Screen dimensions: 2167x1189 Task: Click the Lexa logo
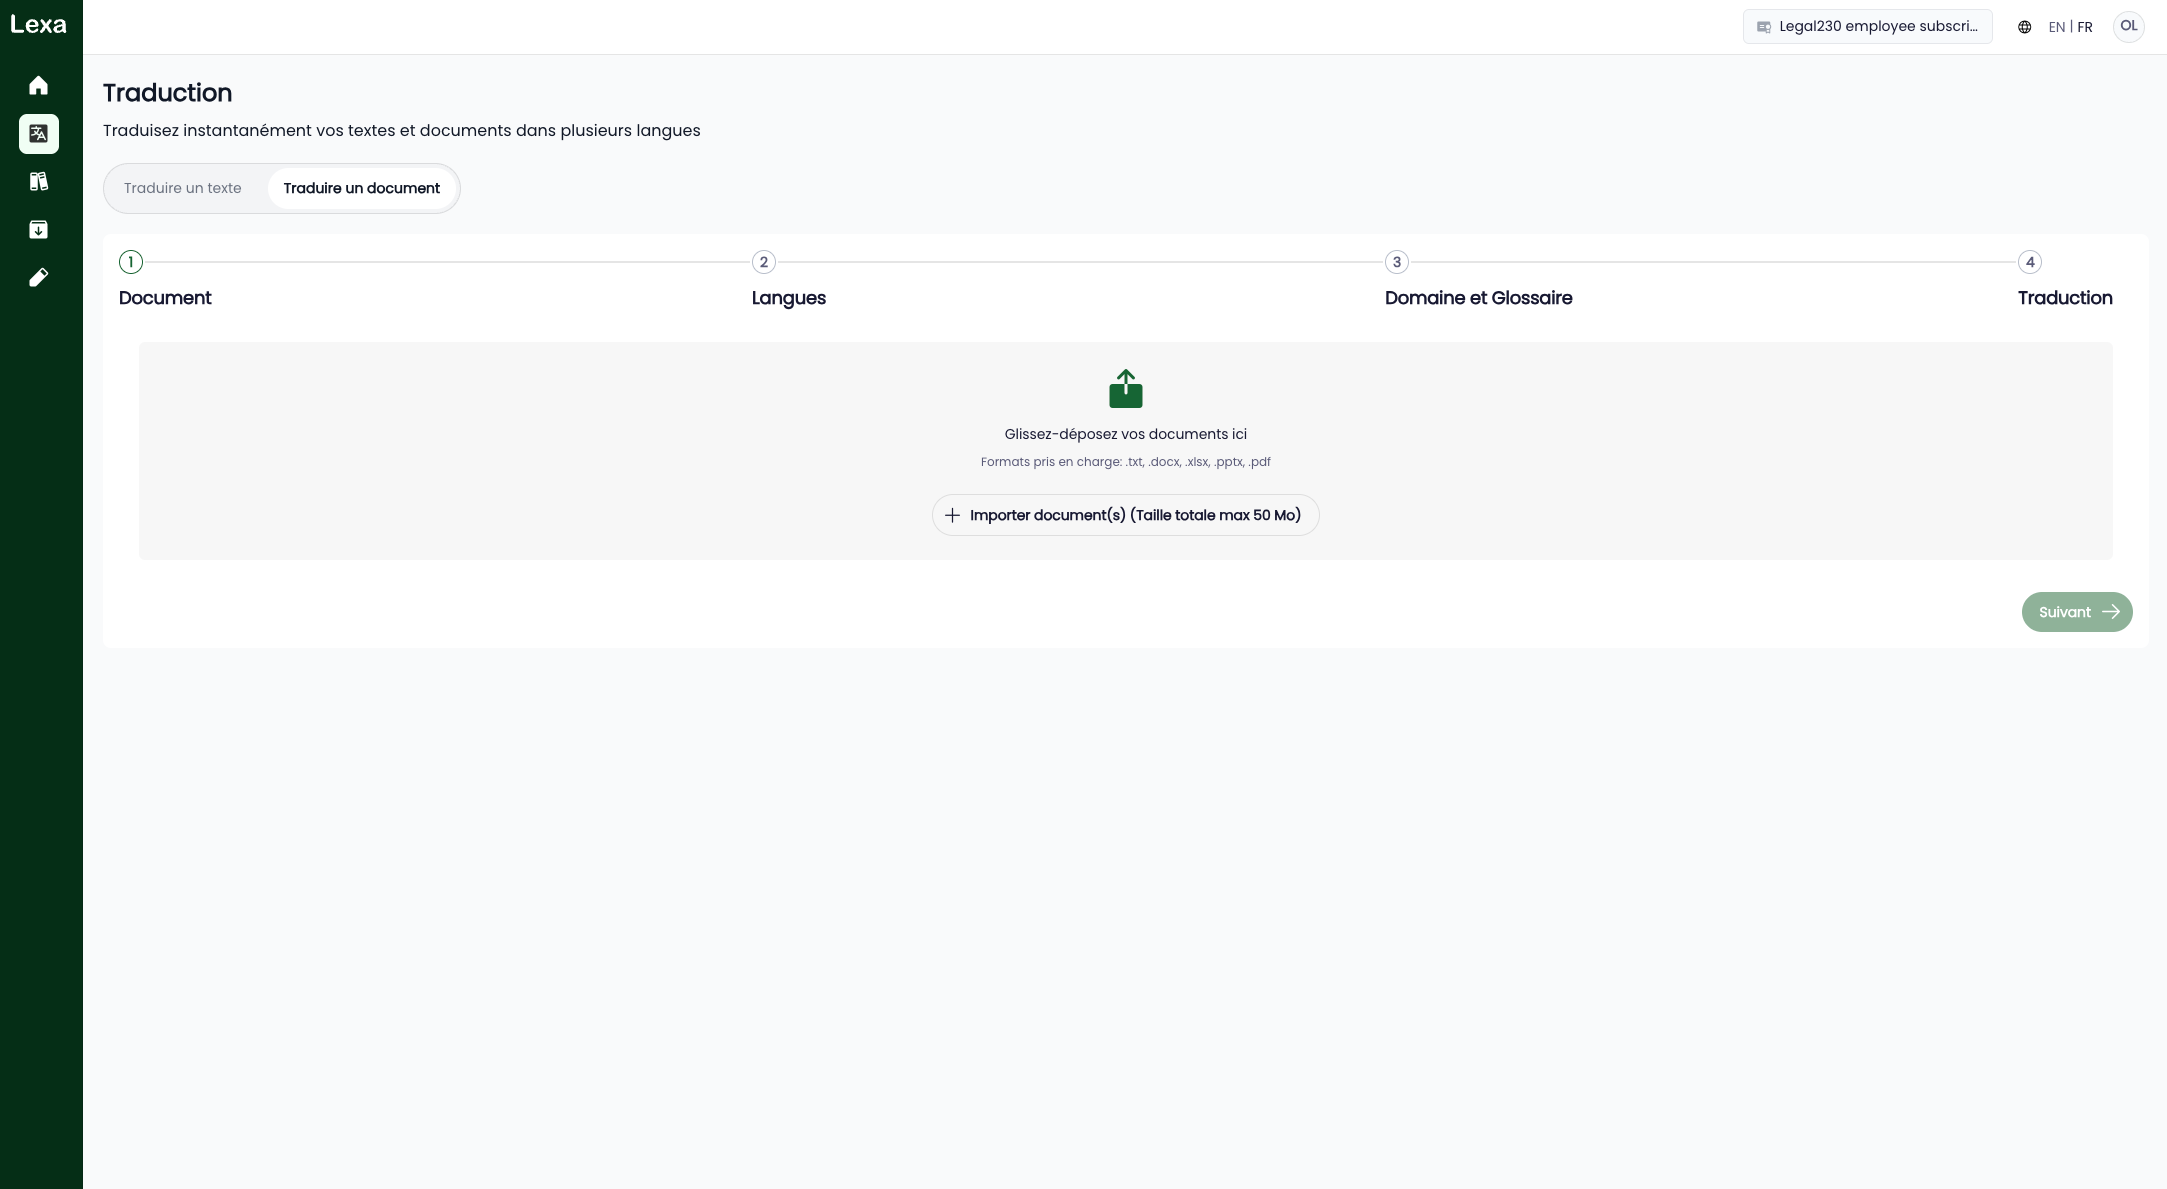38,25
